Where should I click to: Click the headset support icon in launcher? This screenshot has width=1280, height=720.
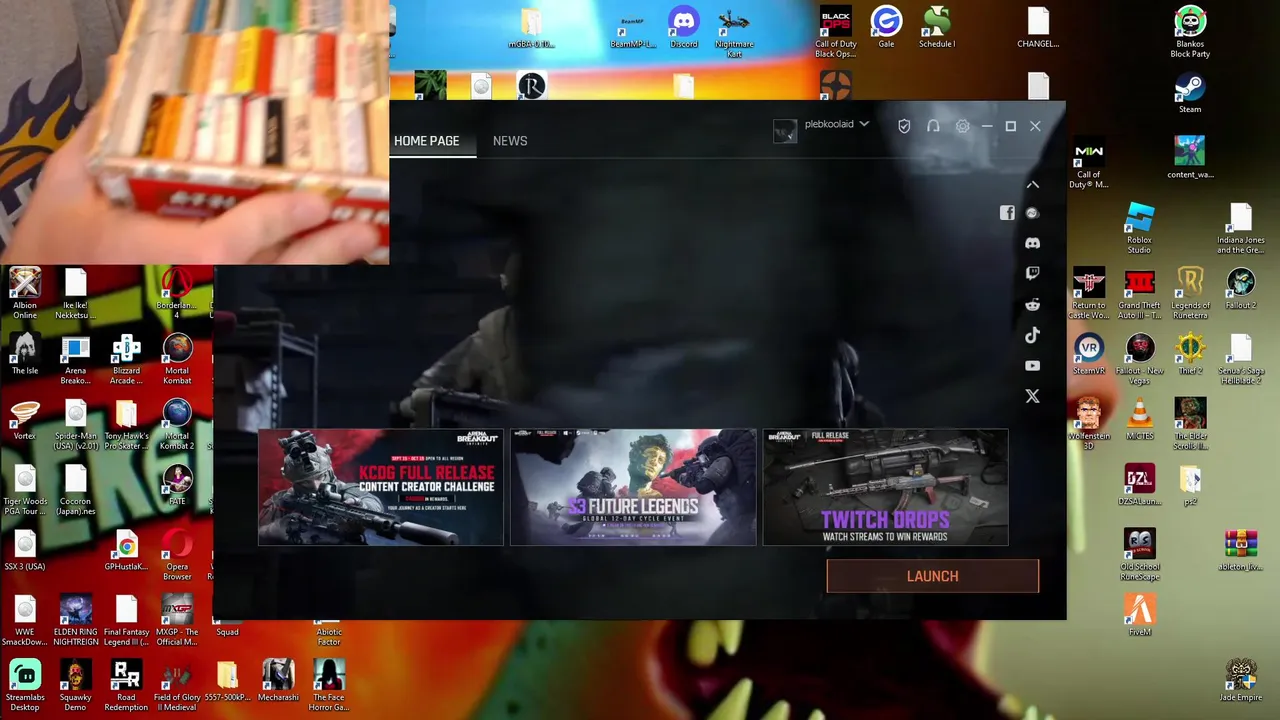[933, 126]
